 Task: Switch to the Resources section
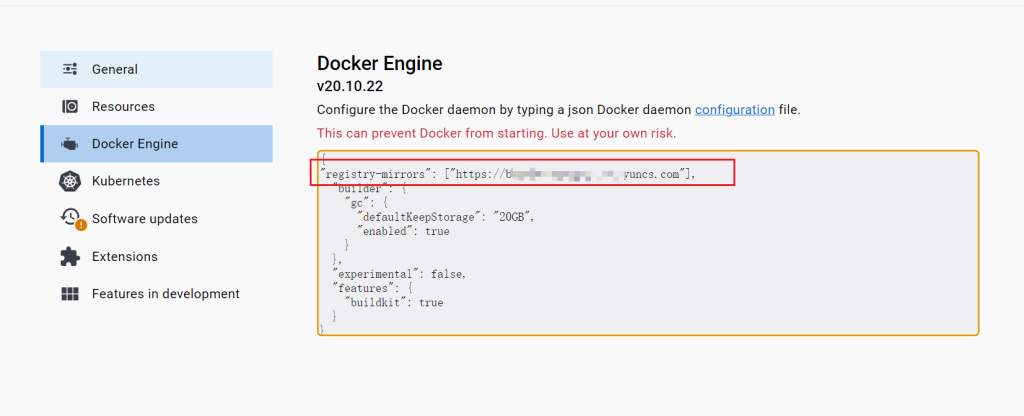tap(123, 107)
